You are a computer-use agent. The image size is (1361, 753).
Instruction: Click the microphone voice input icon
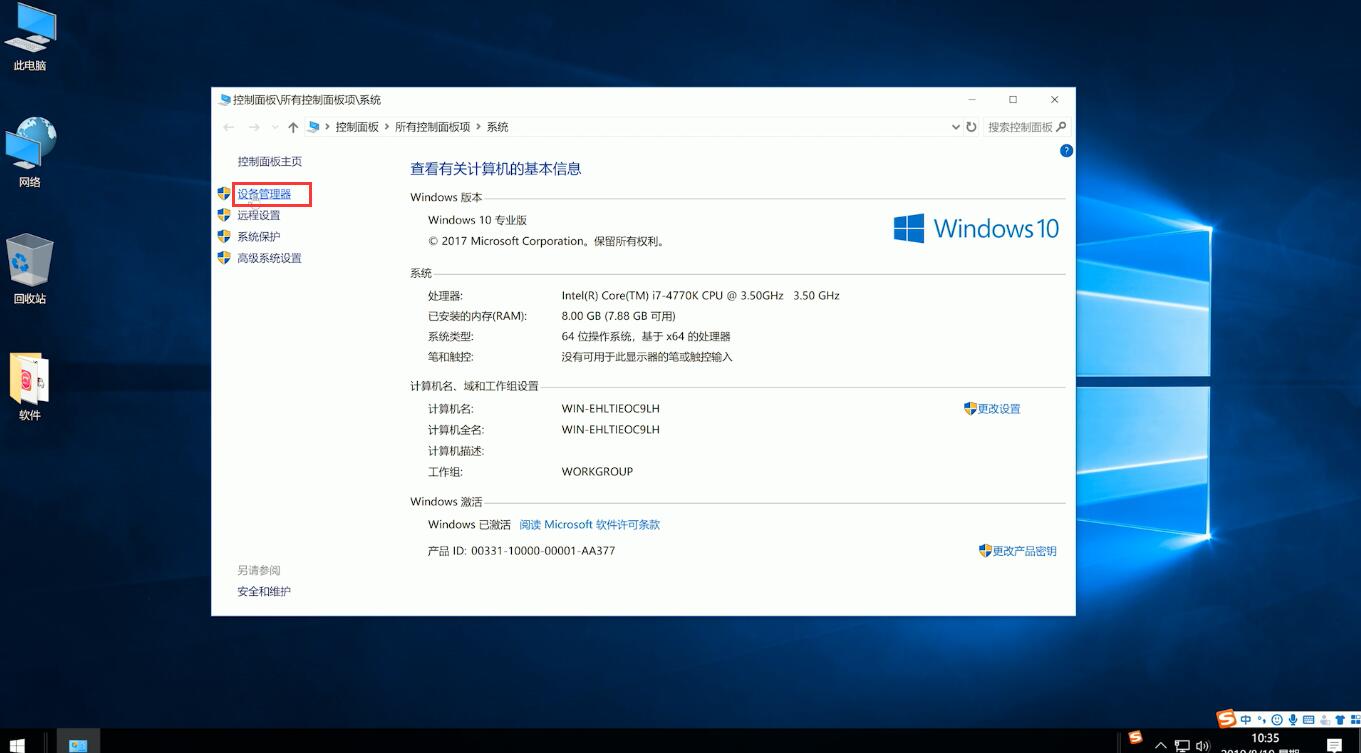point(1293,720)
